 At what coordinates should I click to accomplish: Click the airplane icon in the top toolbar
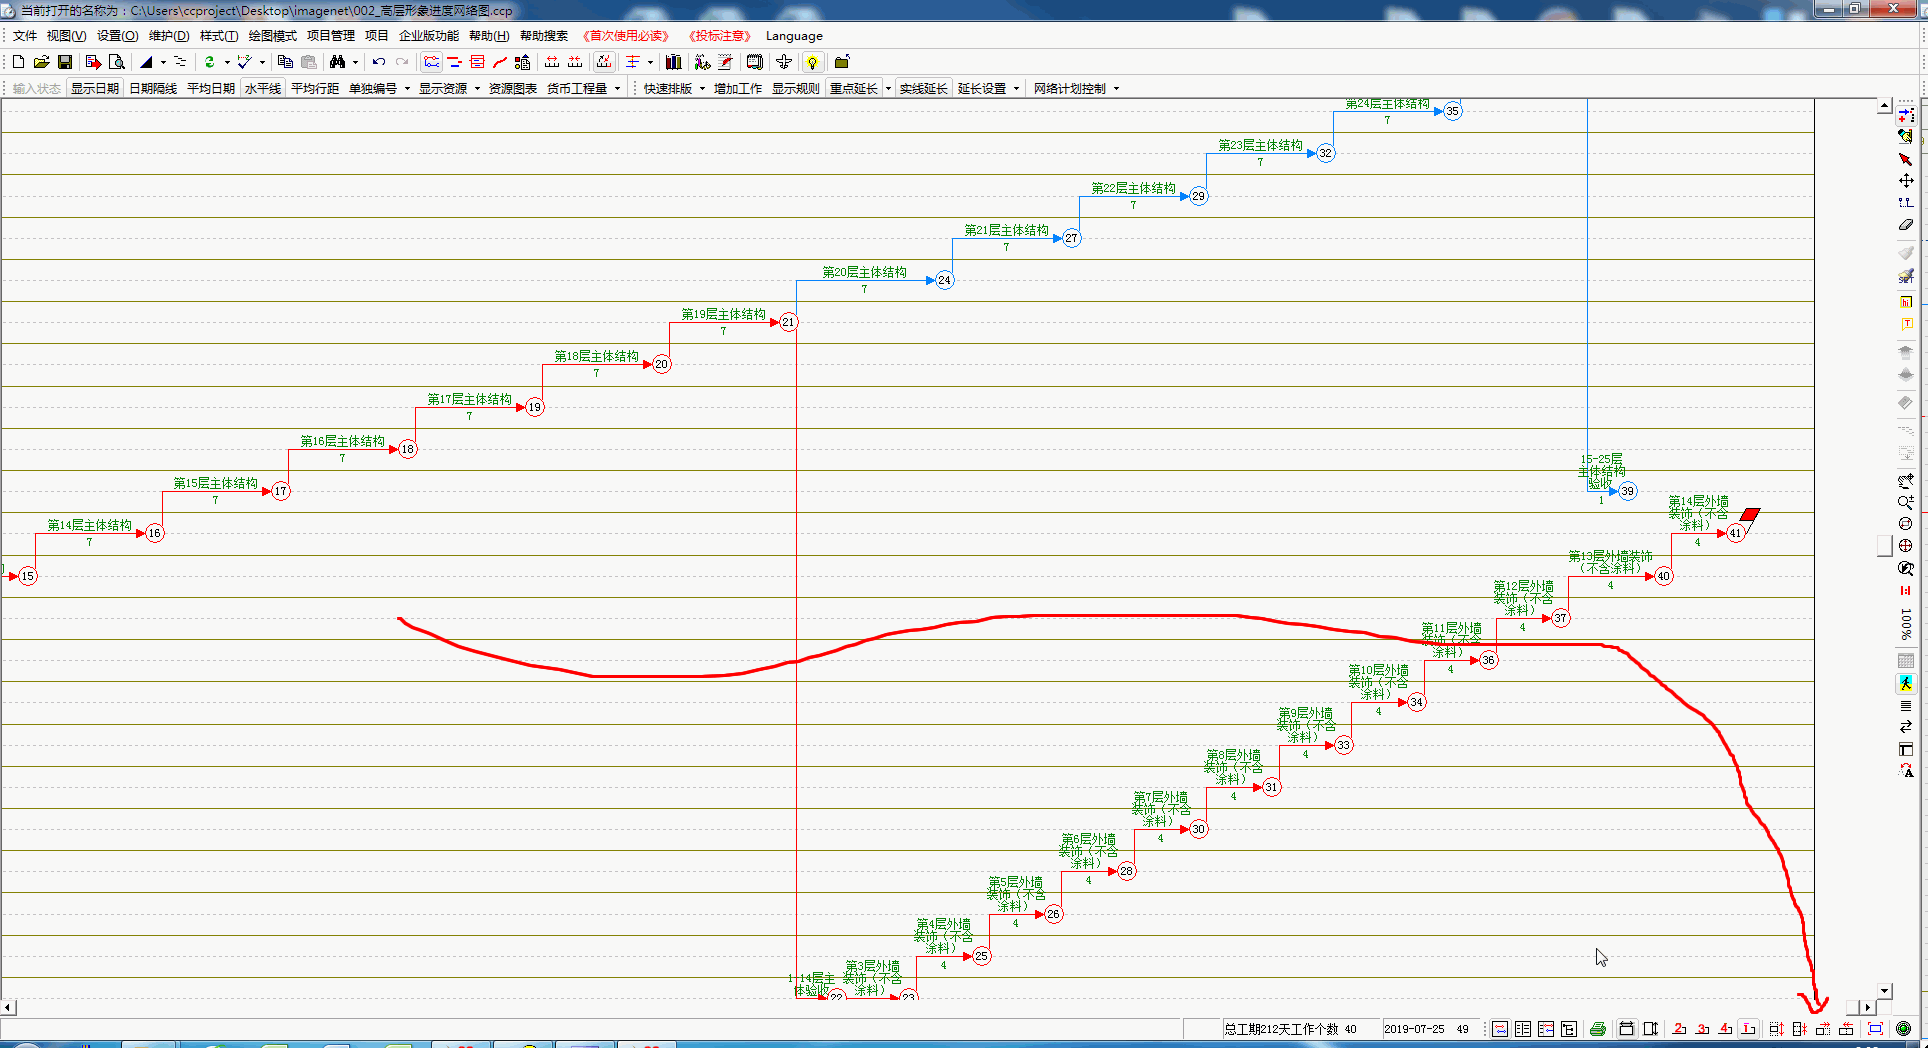coord(784,62)
